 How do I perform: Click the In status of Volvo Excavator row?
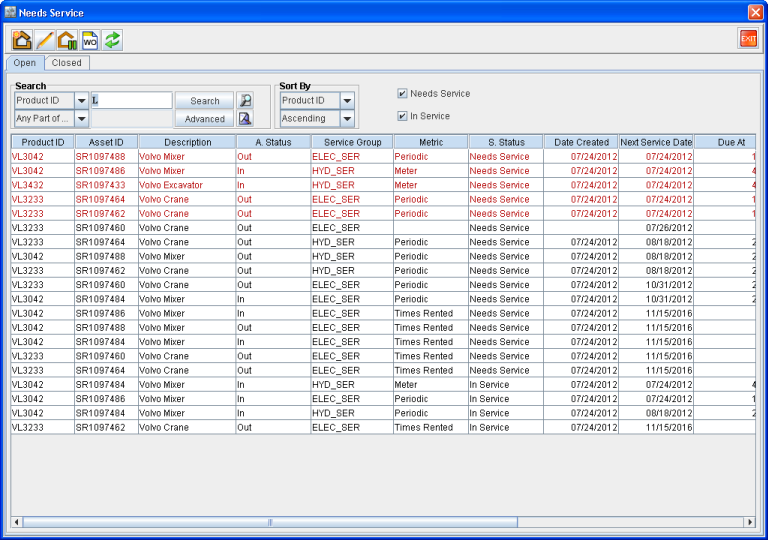click(x=273, y=185)
